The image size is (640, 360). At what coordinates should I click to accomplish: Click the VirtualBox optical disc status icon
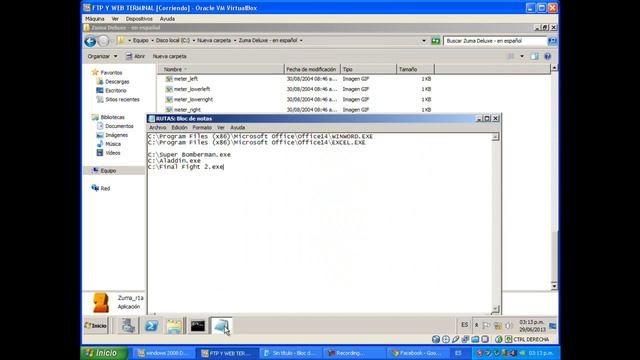[x=446, y=339]
